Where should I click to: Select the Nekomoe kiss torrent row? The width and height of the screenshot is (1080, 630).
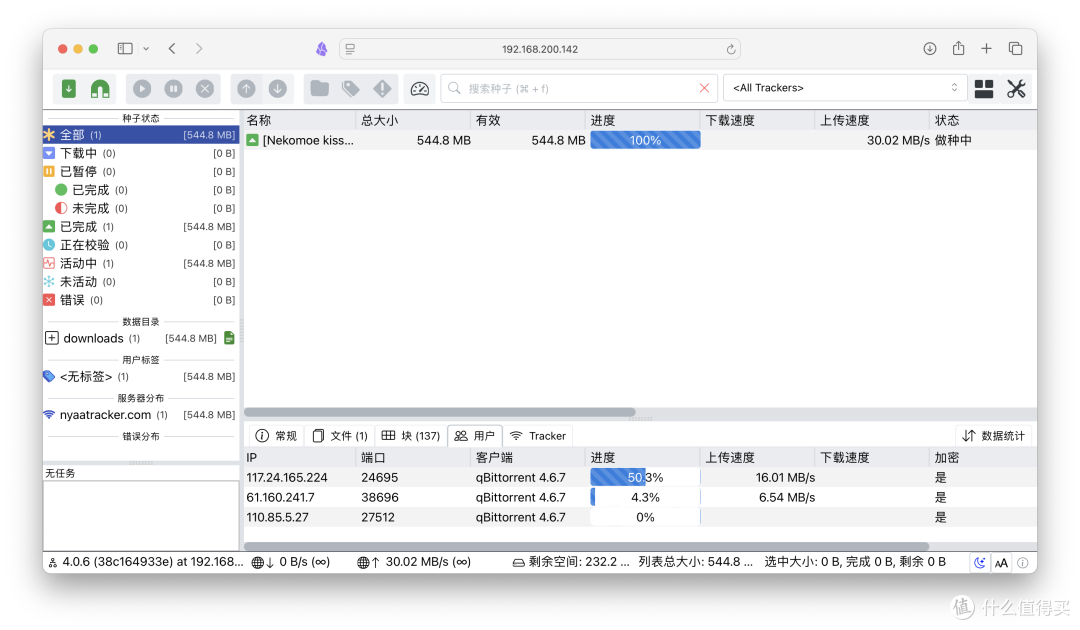640,140
